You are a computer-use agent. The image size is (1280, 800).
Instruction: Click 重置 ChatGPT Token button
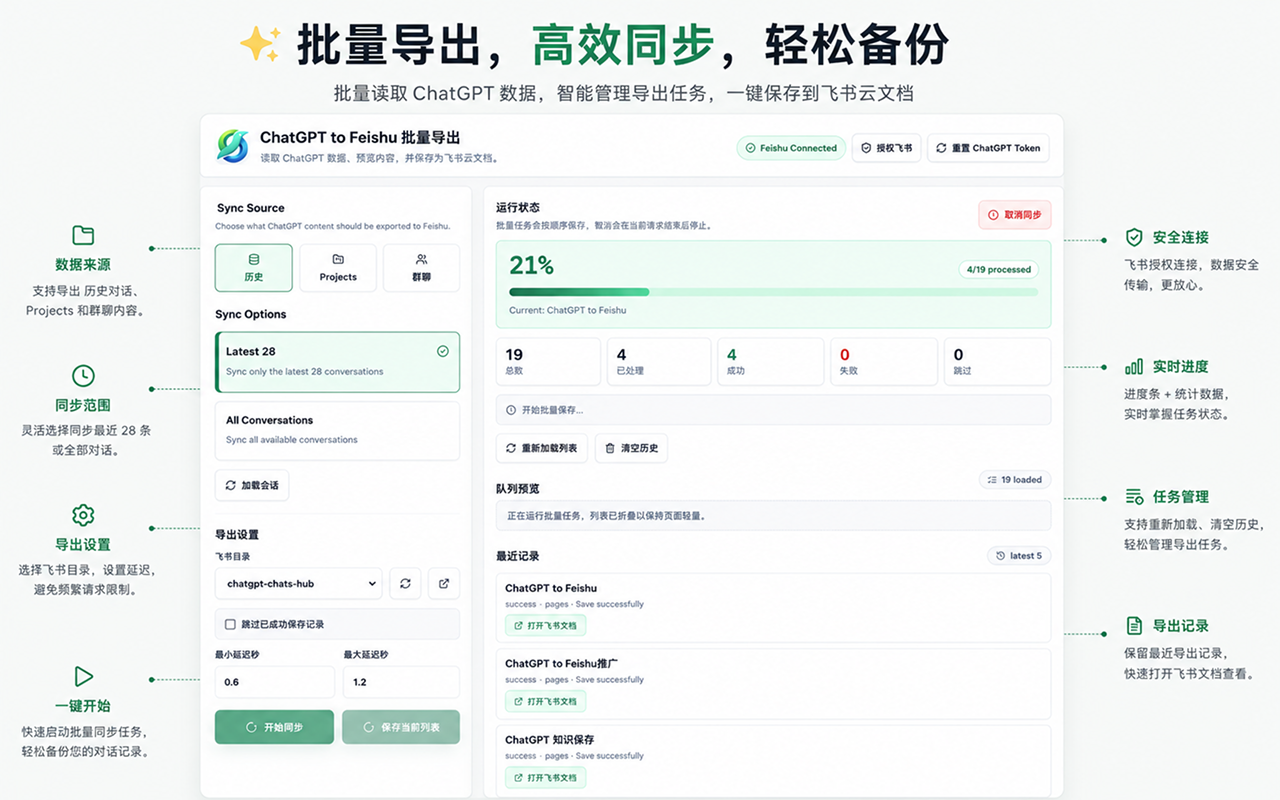click(988, 148)
